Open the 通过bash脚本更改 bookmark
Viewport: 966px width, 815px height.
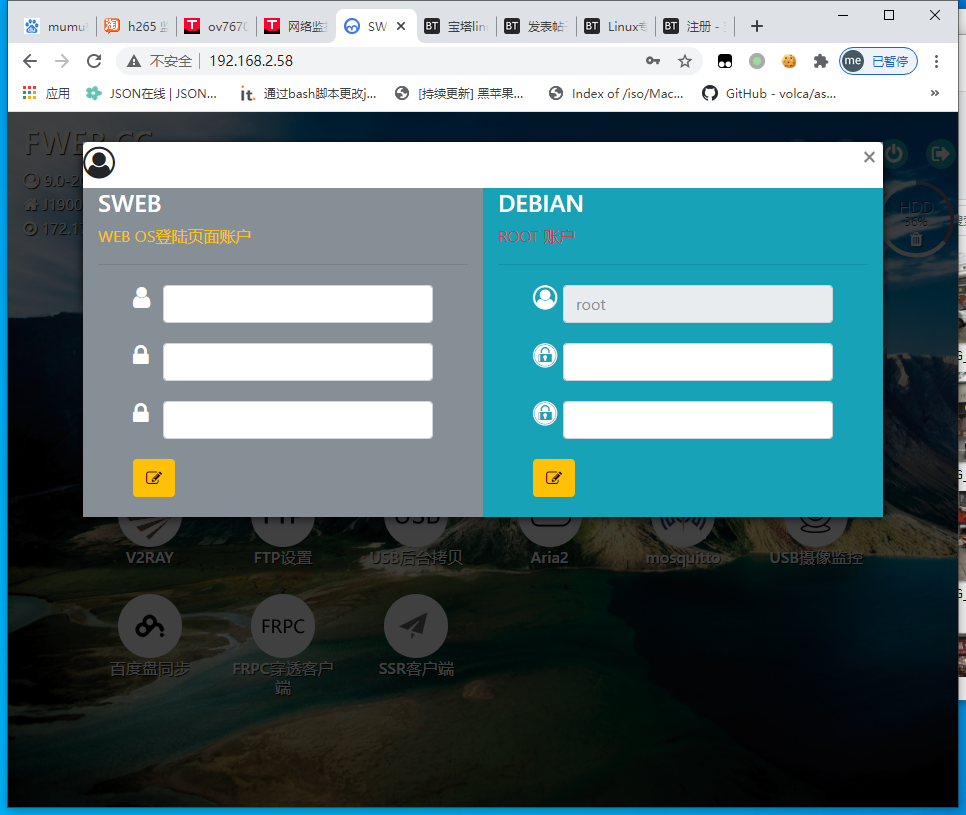point(308,94)
